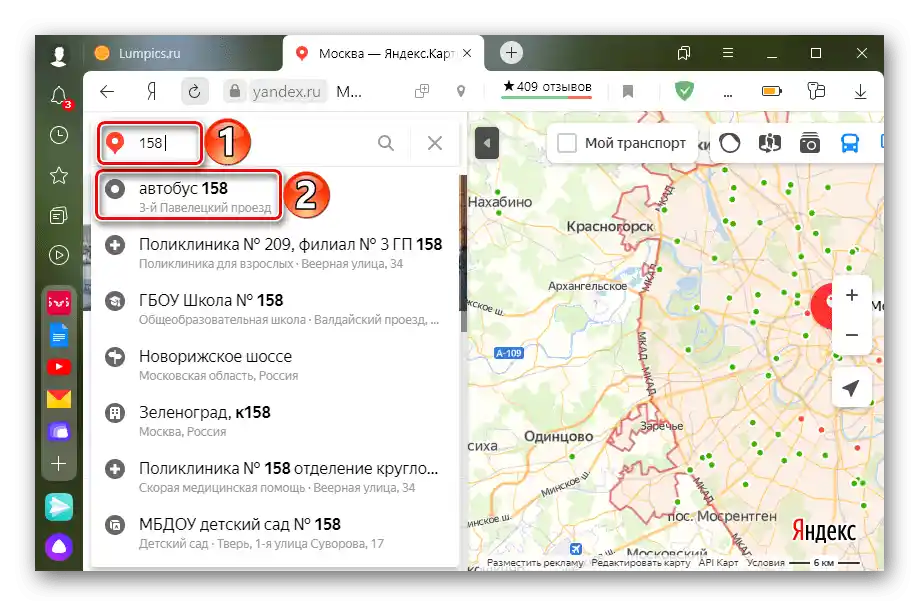Open the history clock icon in sidebar
The image size is (919, 606).
59,135
